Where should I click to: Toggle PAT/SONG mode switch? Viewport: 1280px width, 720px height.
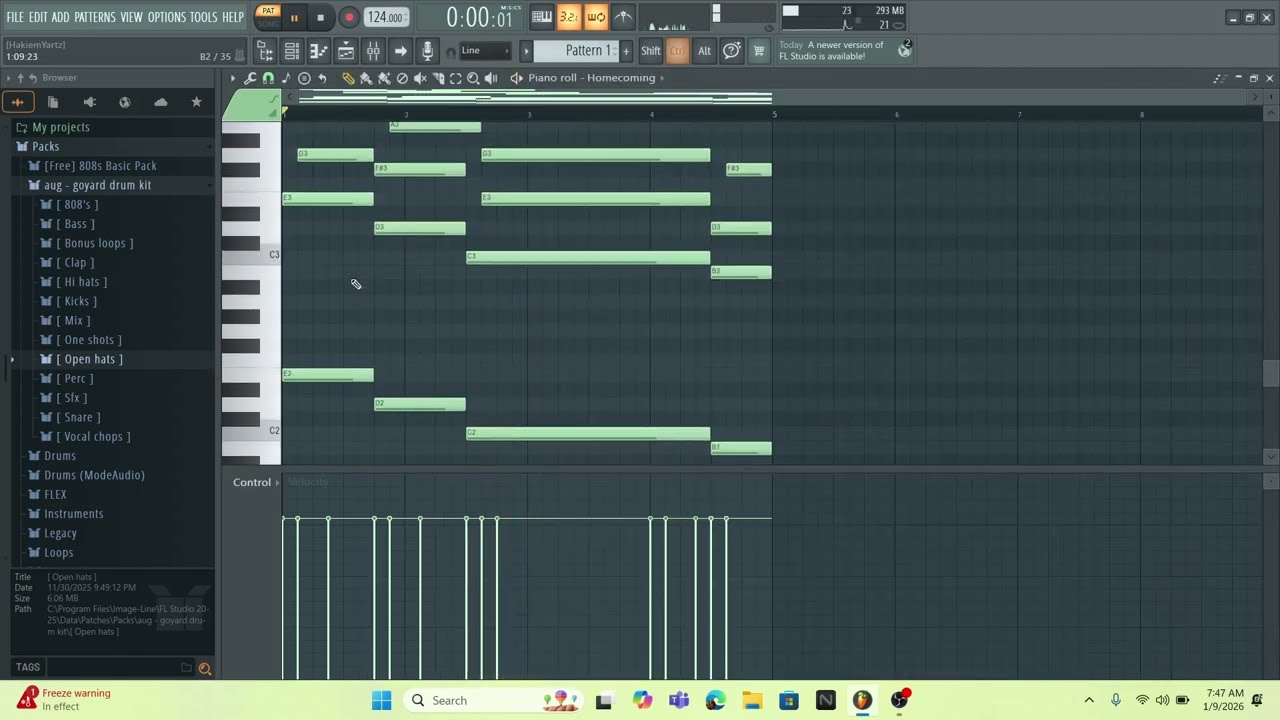(x=268, y=17)
